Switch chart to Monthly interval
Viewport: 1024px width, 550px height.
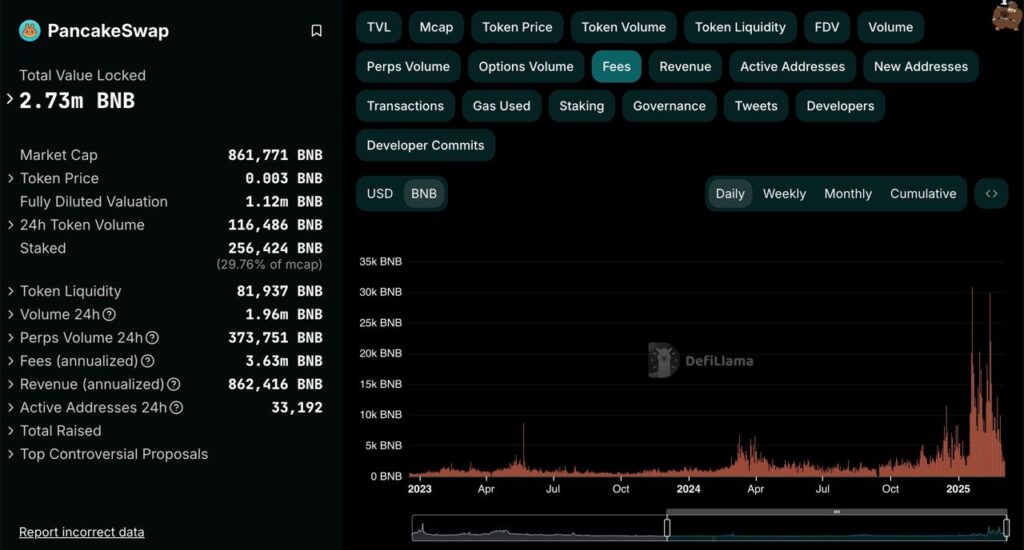[848, 194]
